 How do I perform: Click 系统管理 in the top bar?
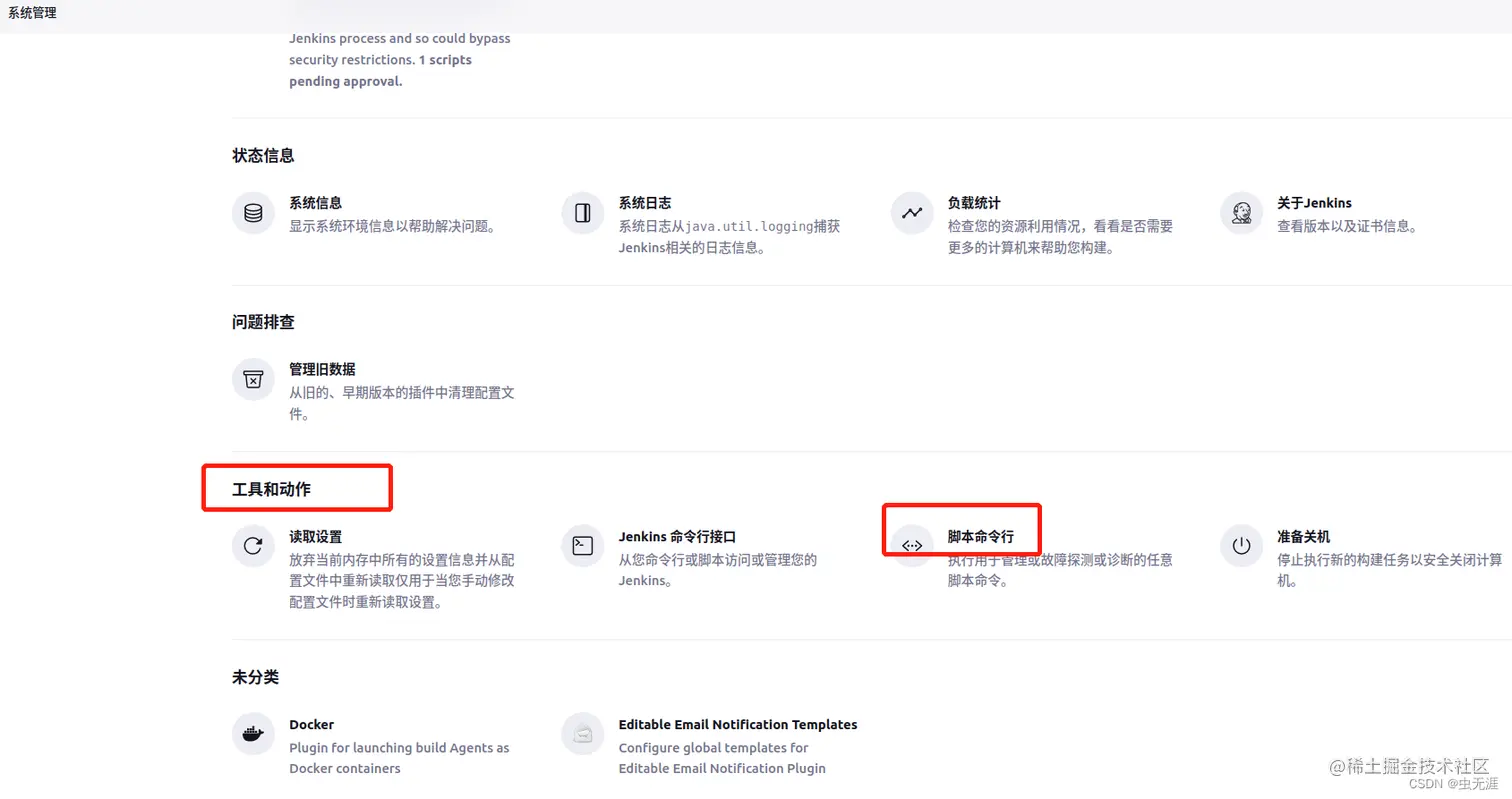(x=31, y=13)
